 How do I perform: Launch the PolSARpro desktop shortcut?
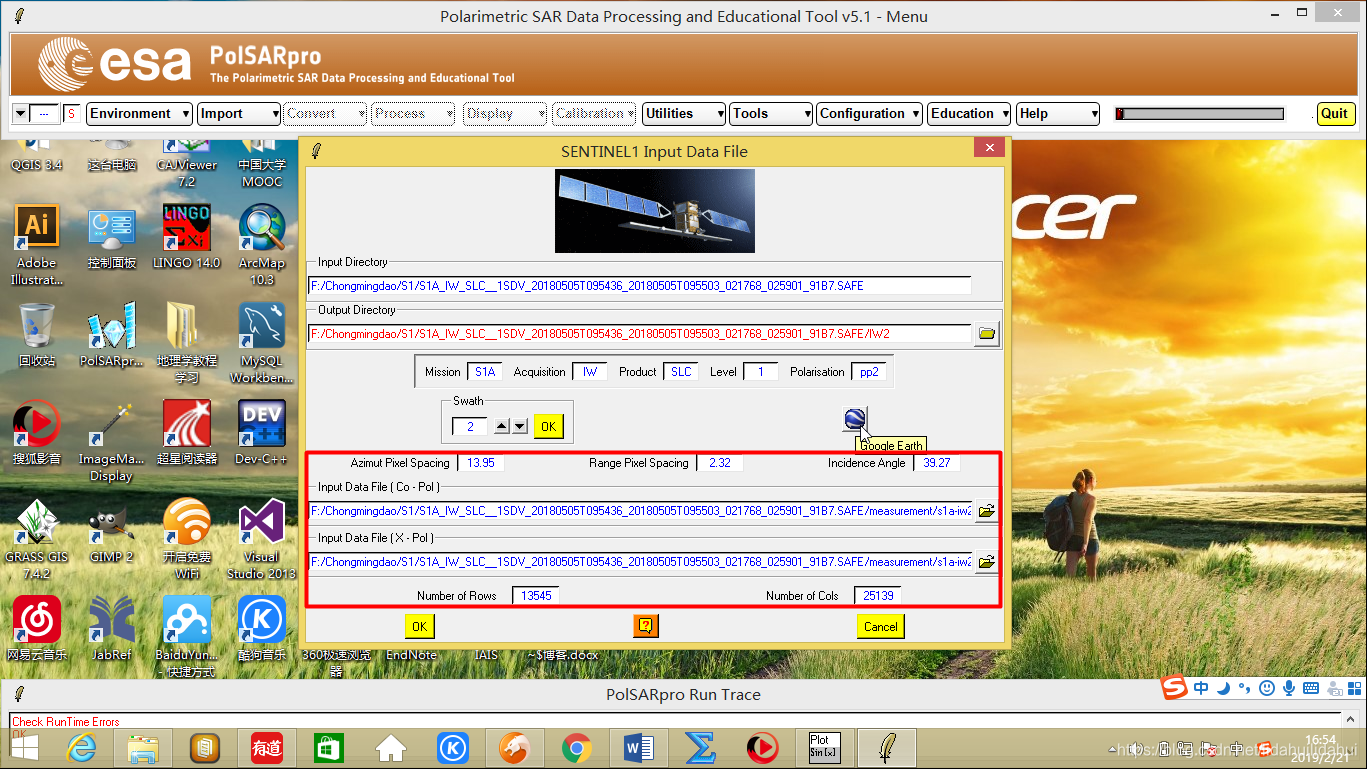tap(111, 335)
